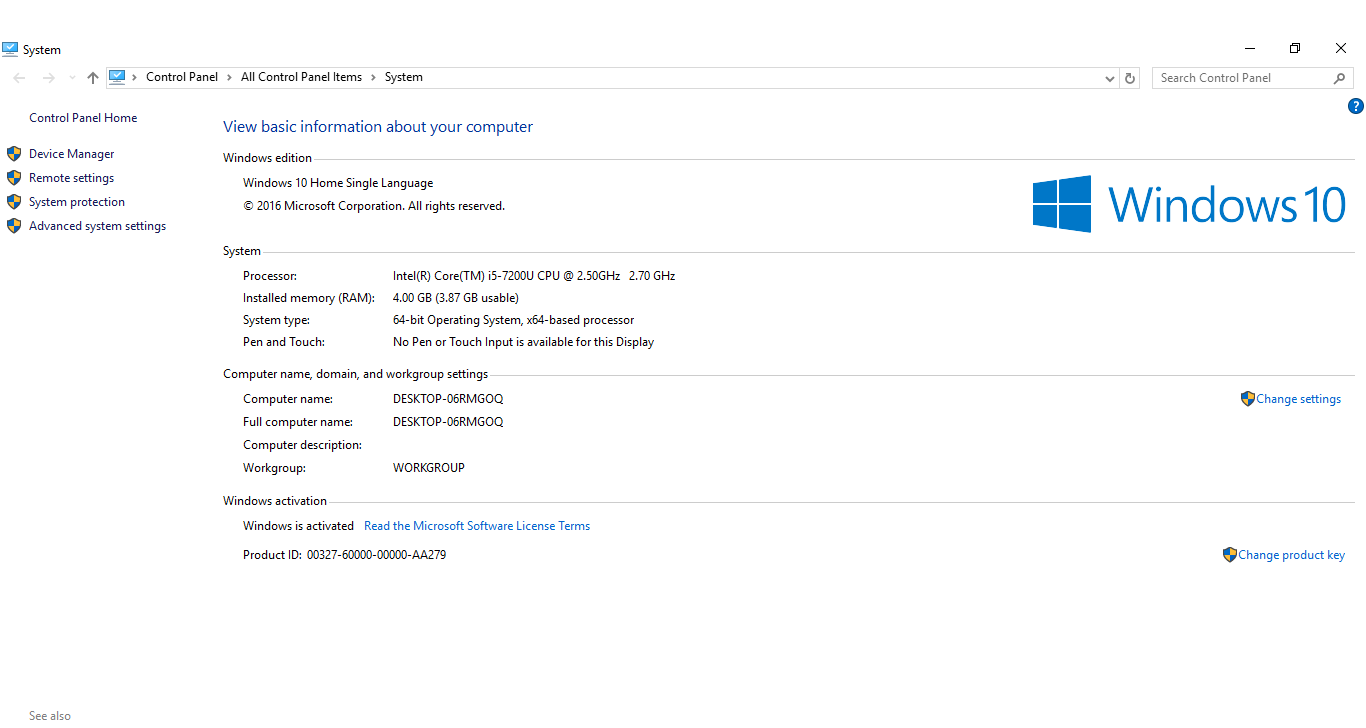1366x728 pixels.
Task: Open the recent locations dropdown arrow
Action: click(72, 78)
